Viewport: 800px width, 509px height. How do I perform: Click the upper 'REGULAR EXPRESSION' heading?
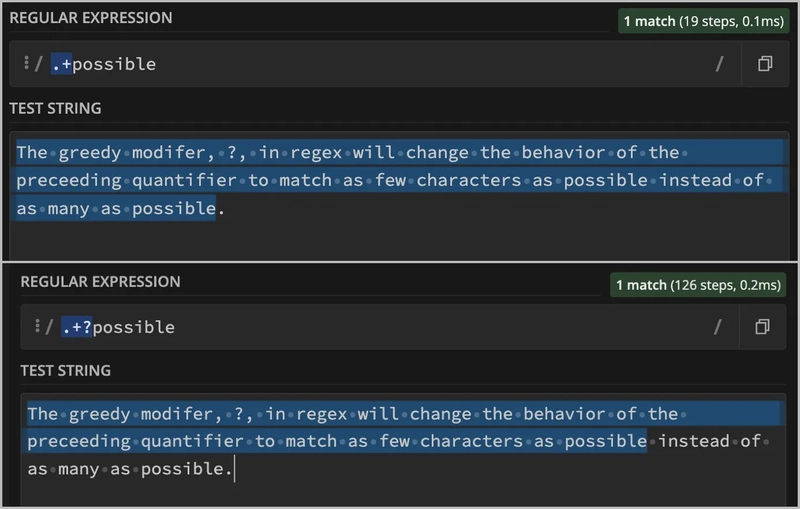pos(90,18)
